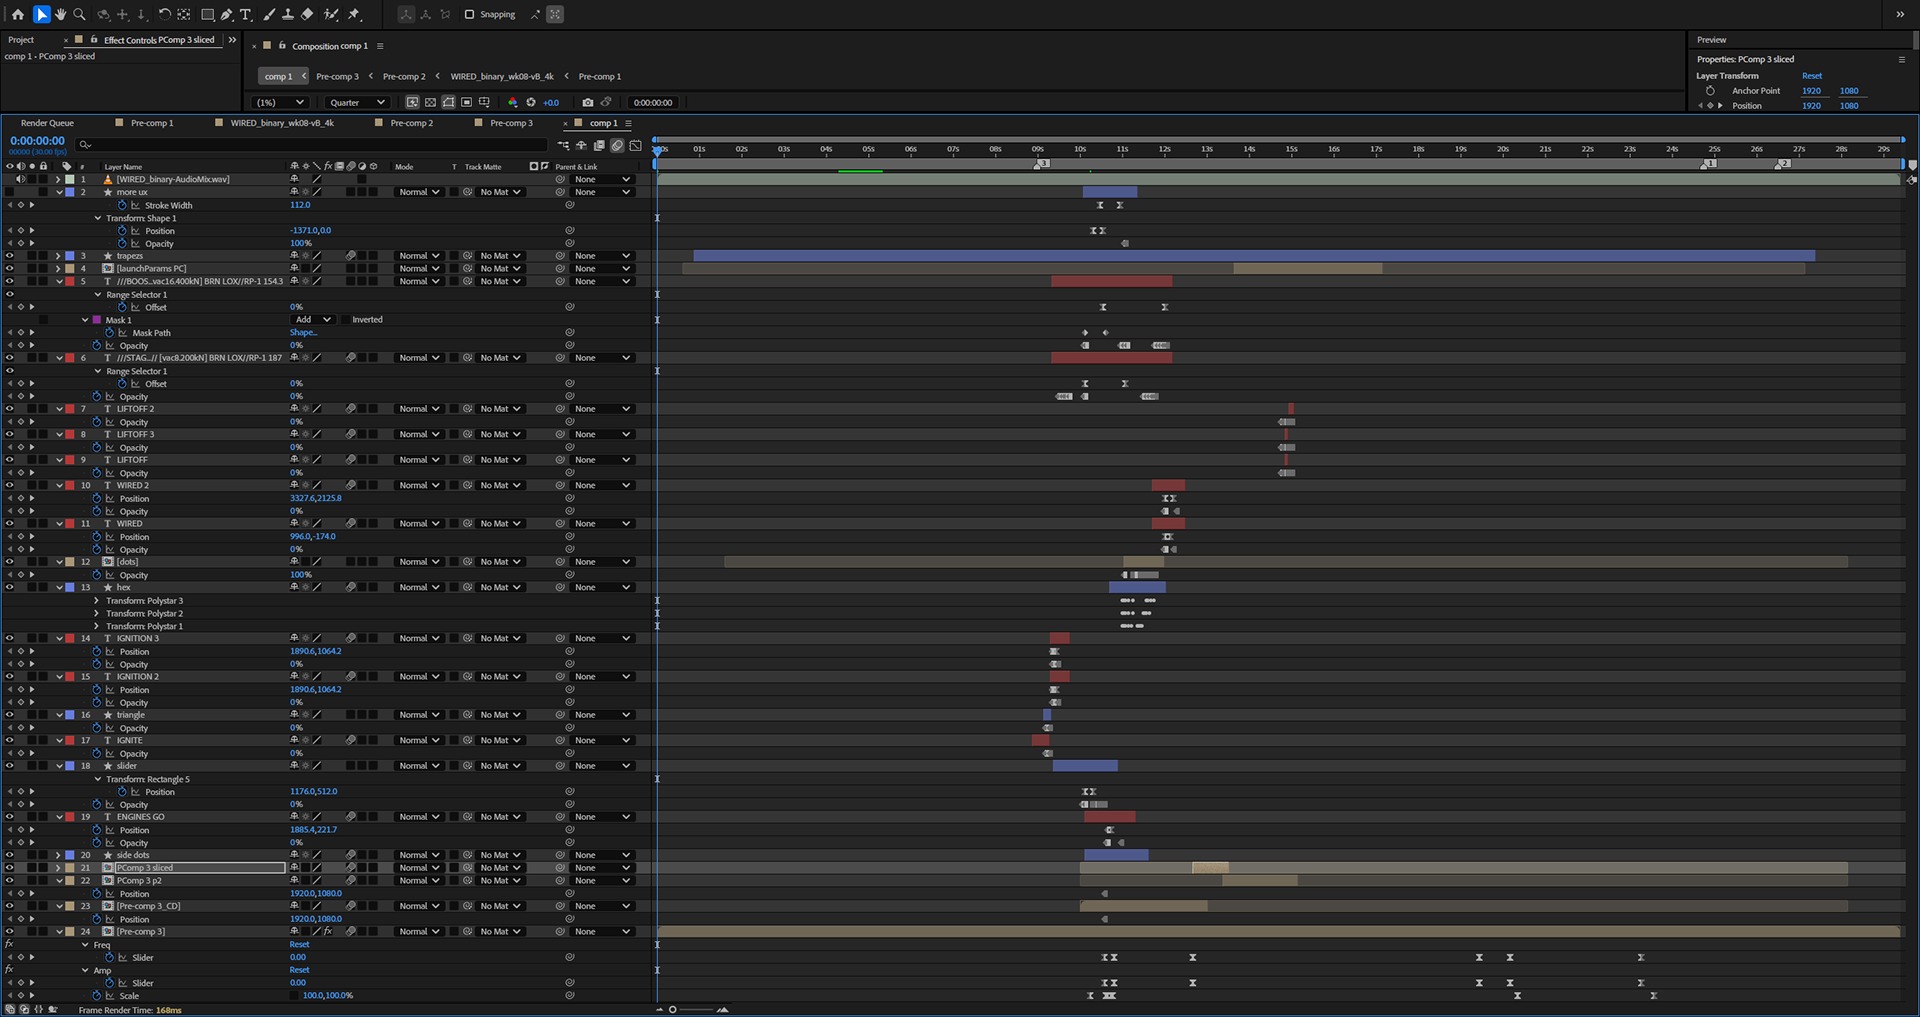Go to the Home screen icon
Screen dimensions: 1920x1017
17,14
